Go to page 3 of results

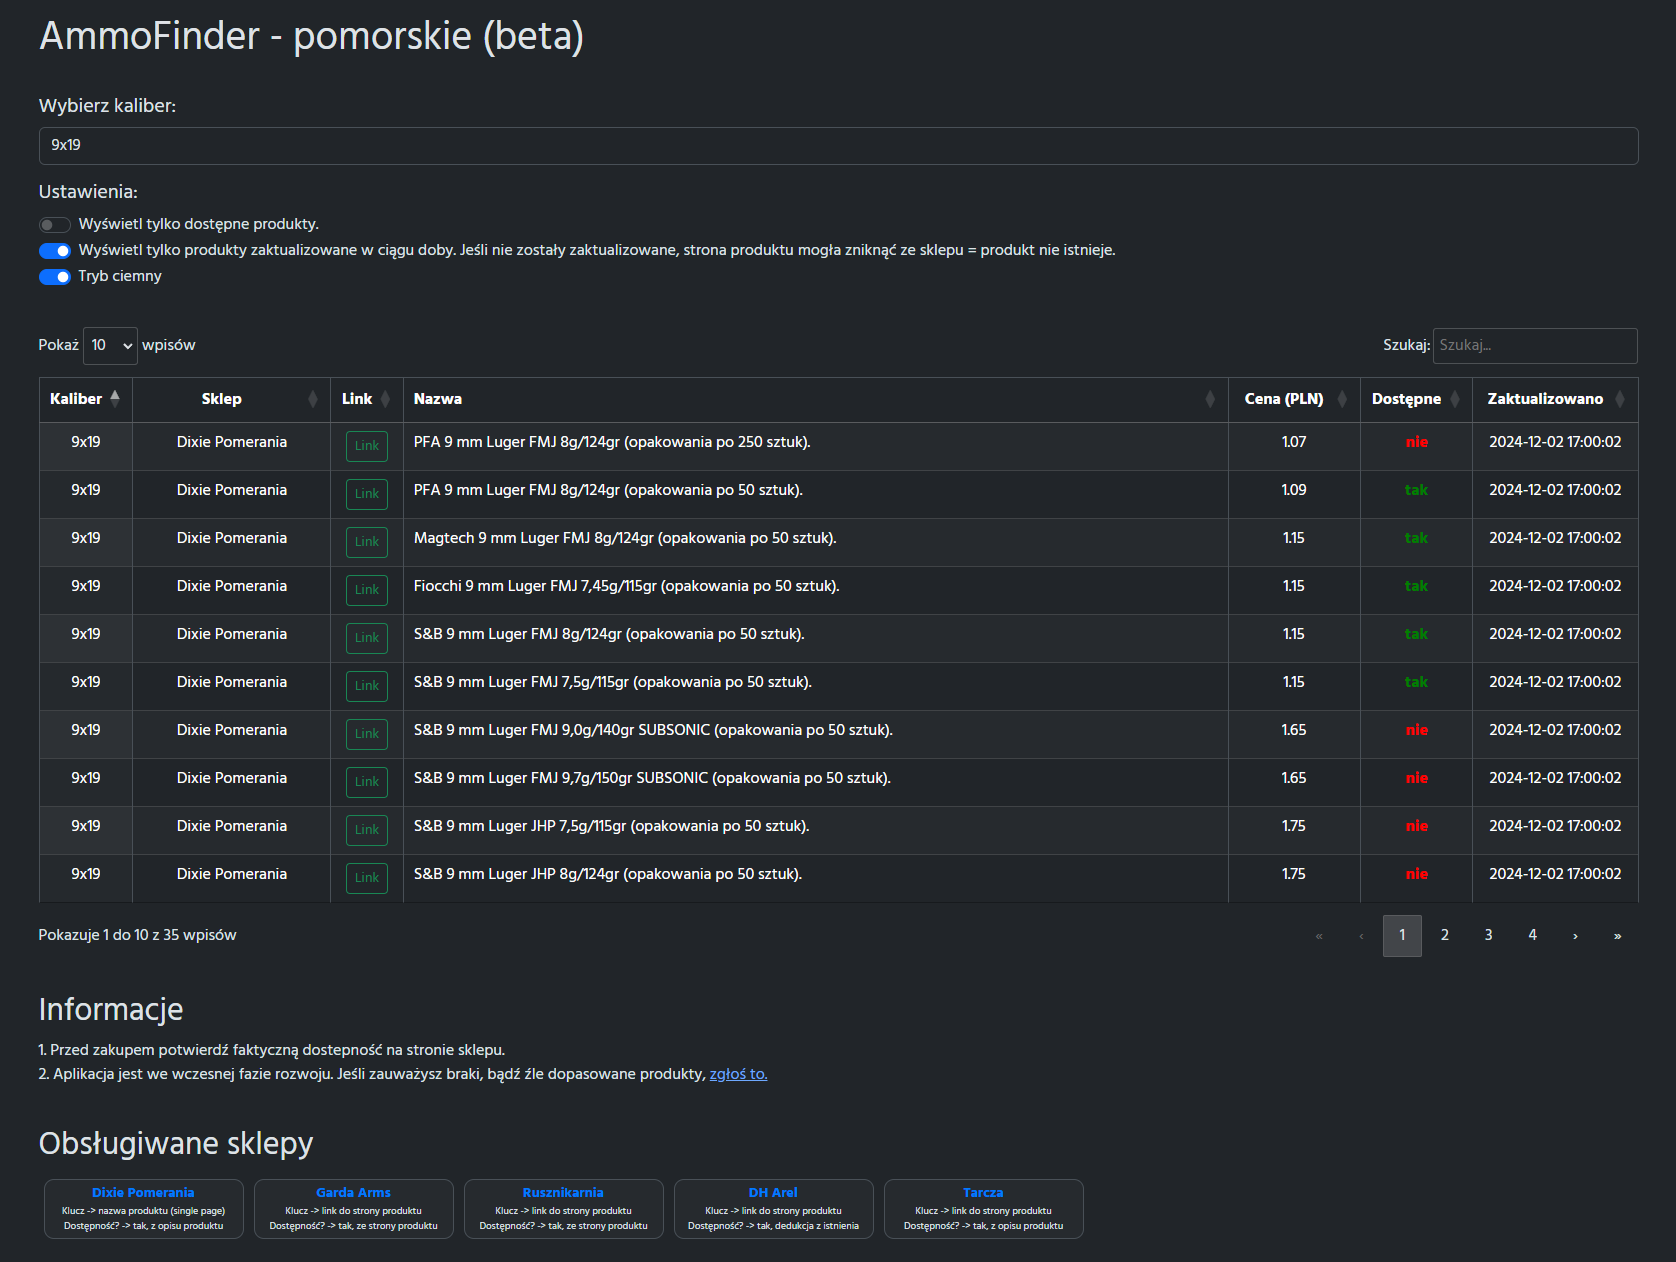pos(1488,936)
